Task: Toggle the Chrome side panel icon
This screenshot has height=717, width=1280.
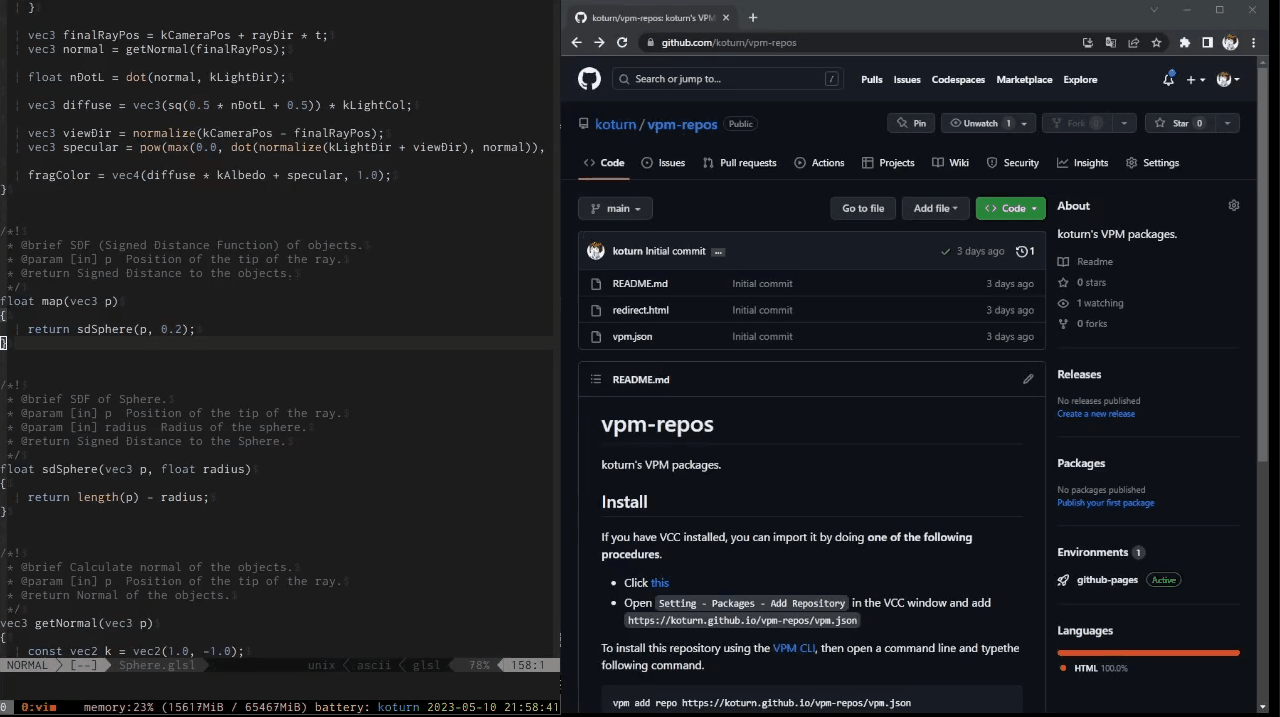Action: coord(1208,43)
